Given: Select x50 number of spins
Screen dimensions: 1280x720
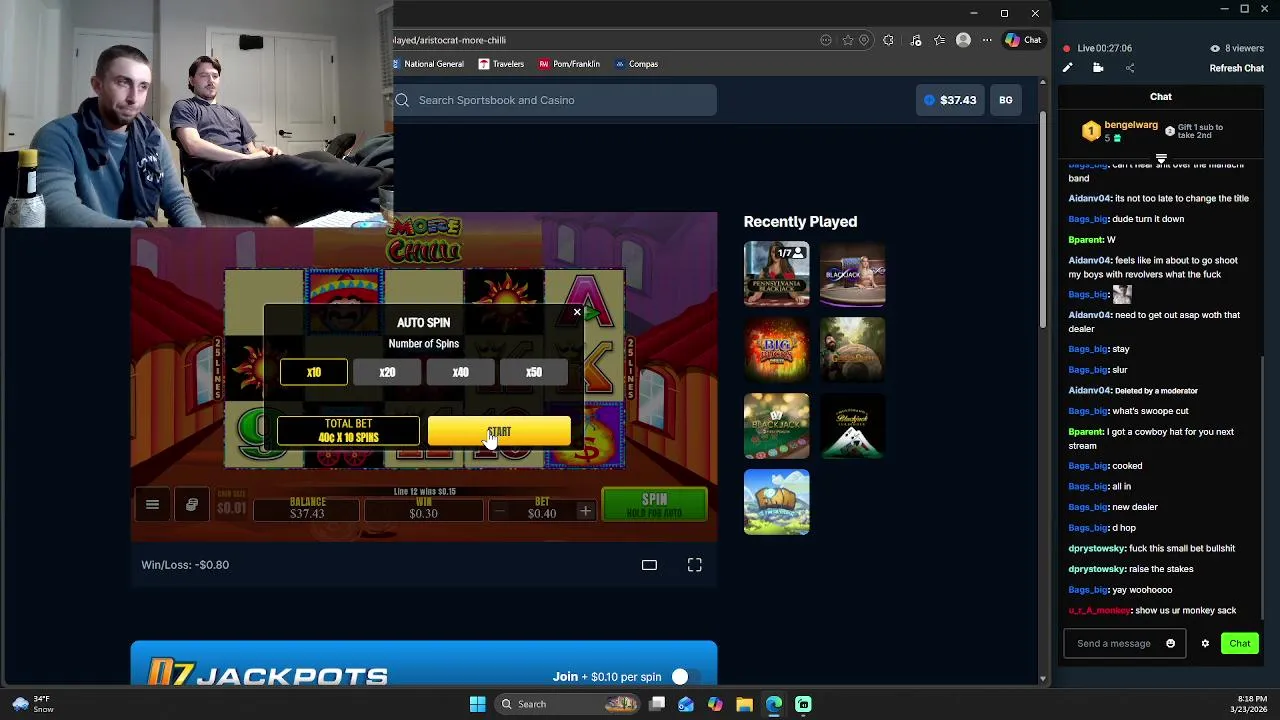Looking at the screenshot, I should (x=534, y=372).
